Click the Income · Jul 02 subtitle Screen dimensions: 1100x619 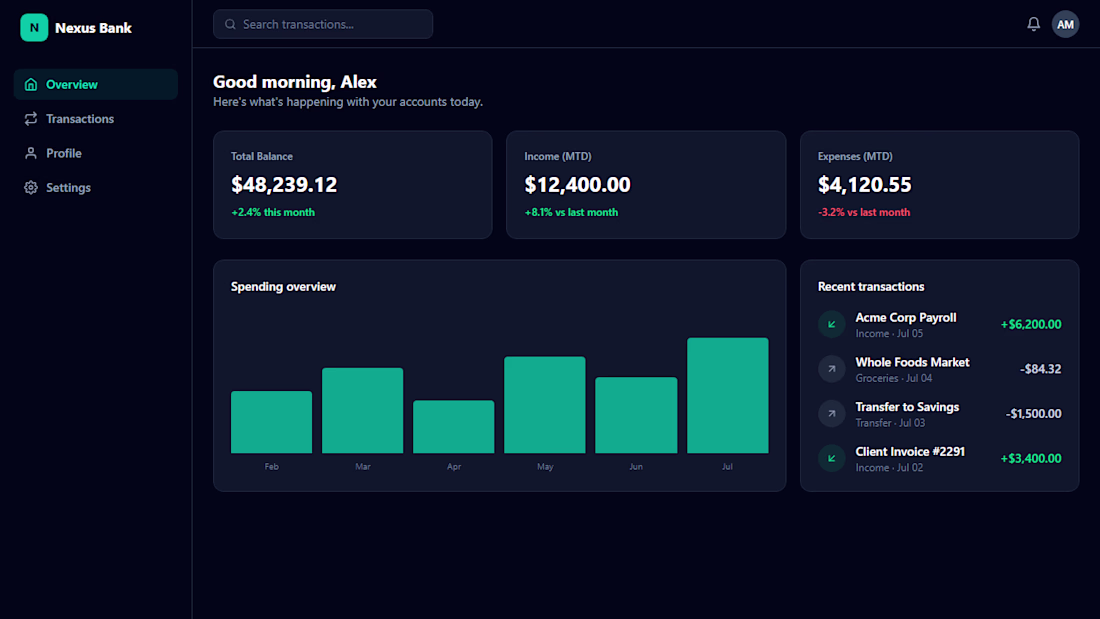tap(889, 468)
